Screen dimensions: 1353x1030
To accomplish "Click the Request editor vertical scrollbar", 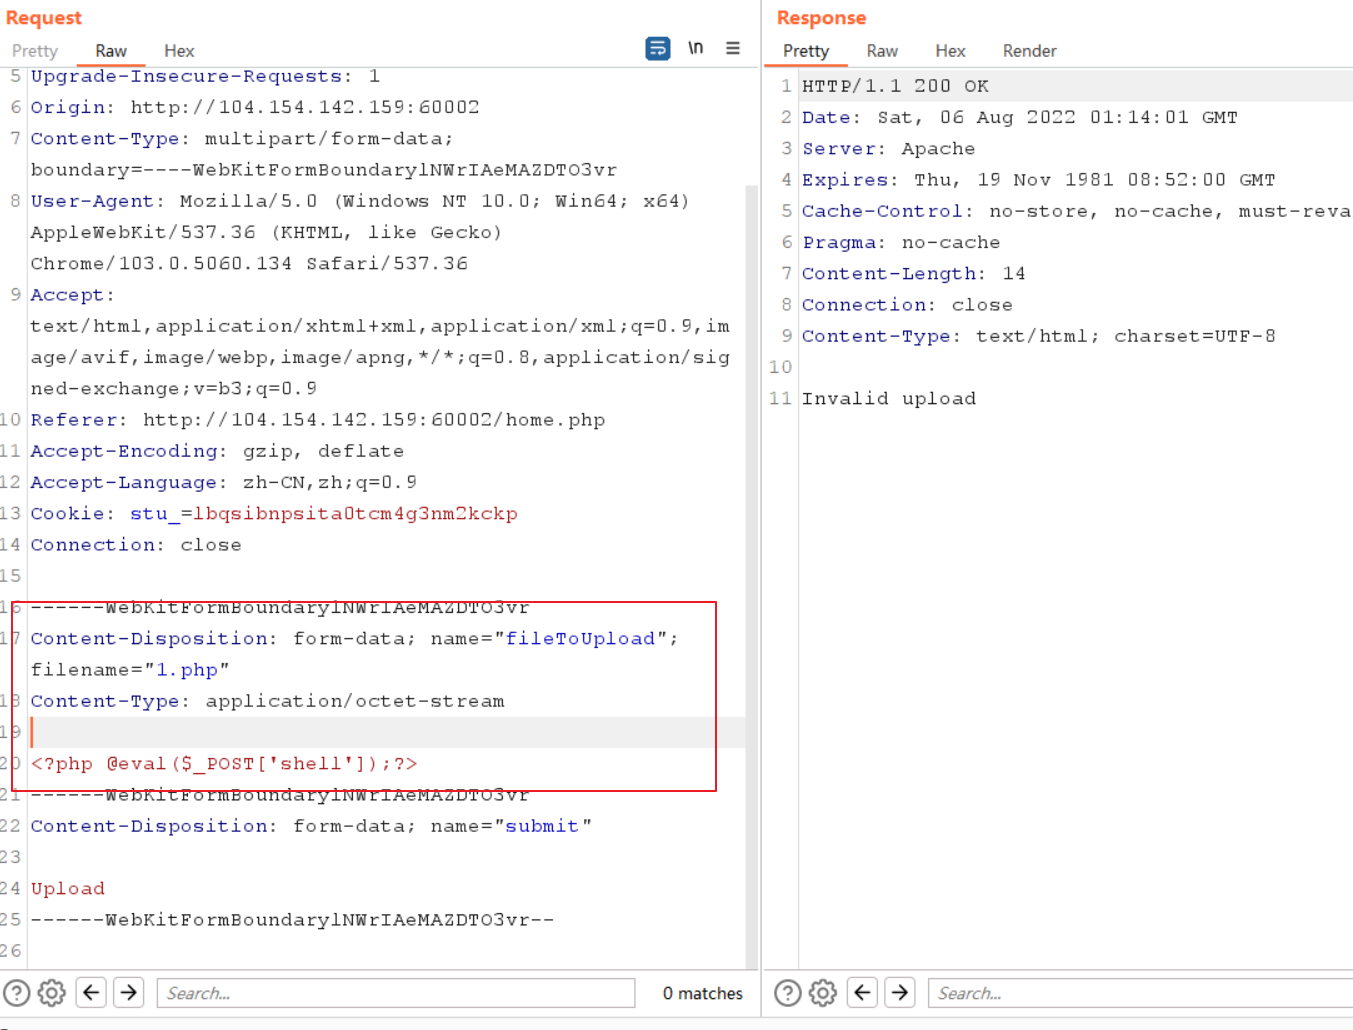I will (x=752, y=575).
